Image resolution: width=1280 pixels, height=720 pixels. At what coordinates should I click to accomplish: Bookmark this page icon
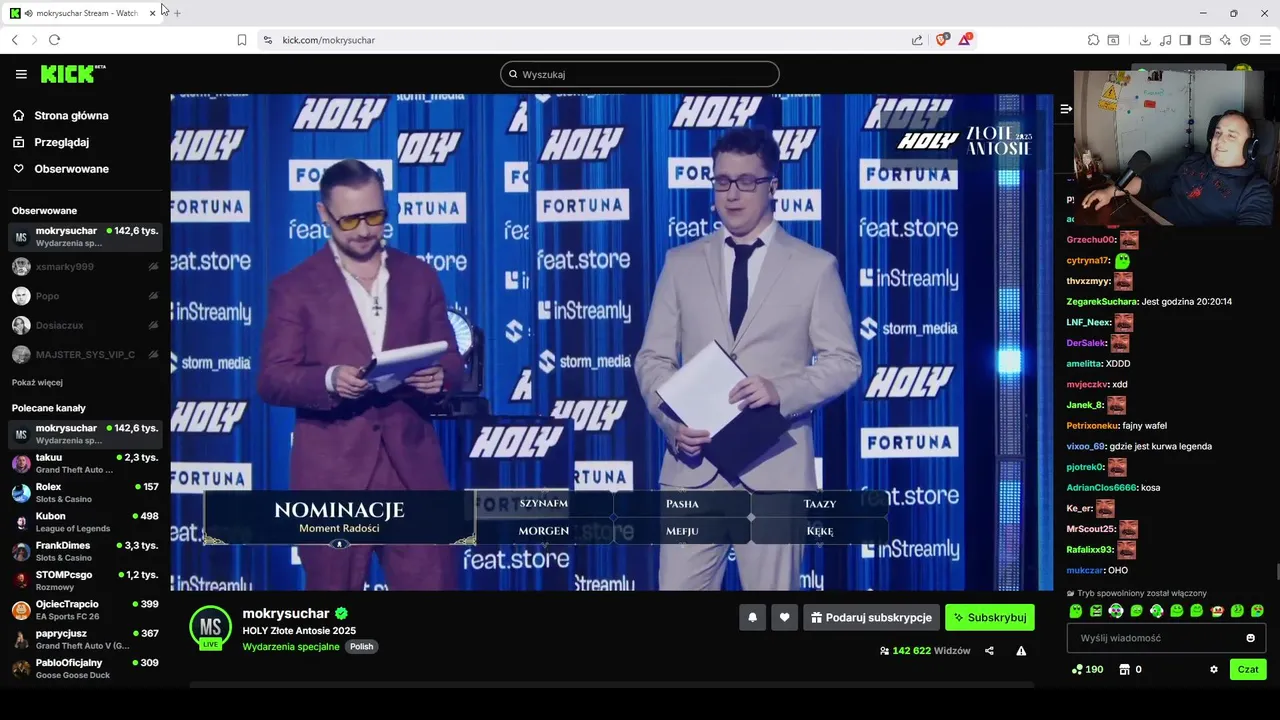(x=242, y=40)
